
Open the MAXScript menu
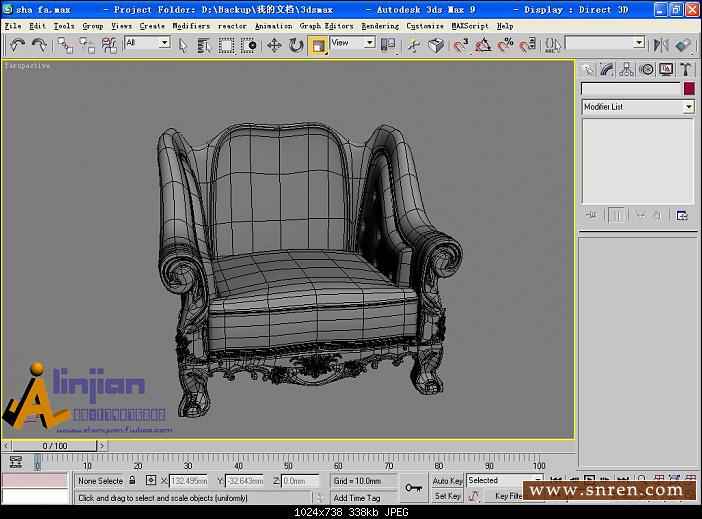click(470, 26)
